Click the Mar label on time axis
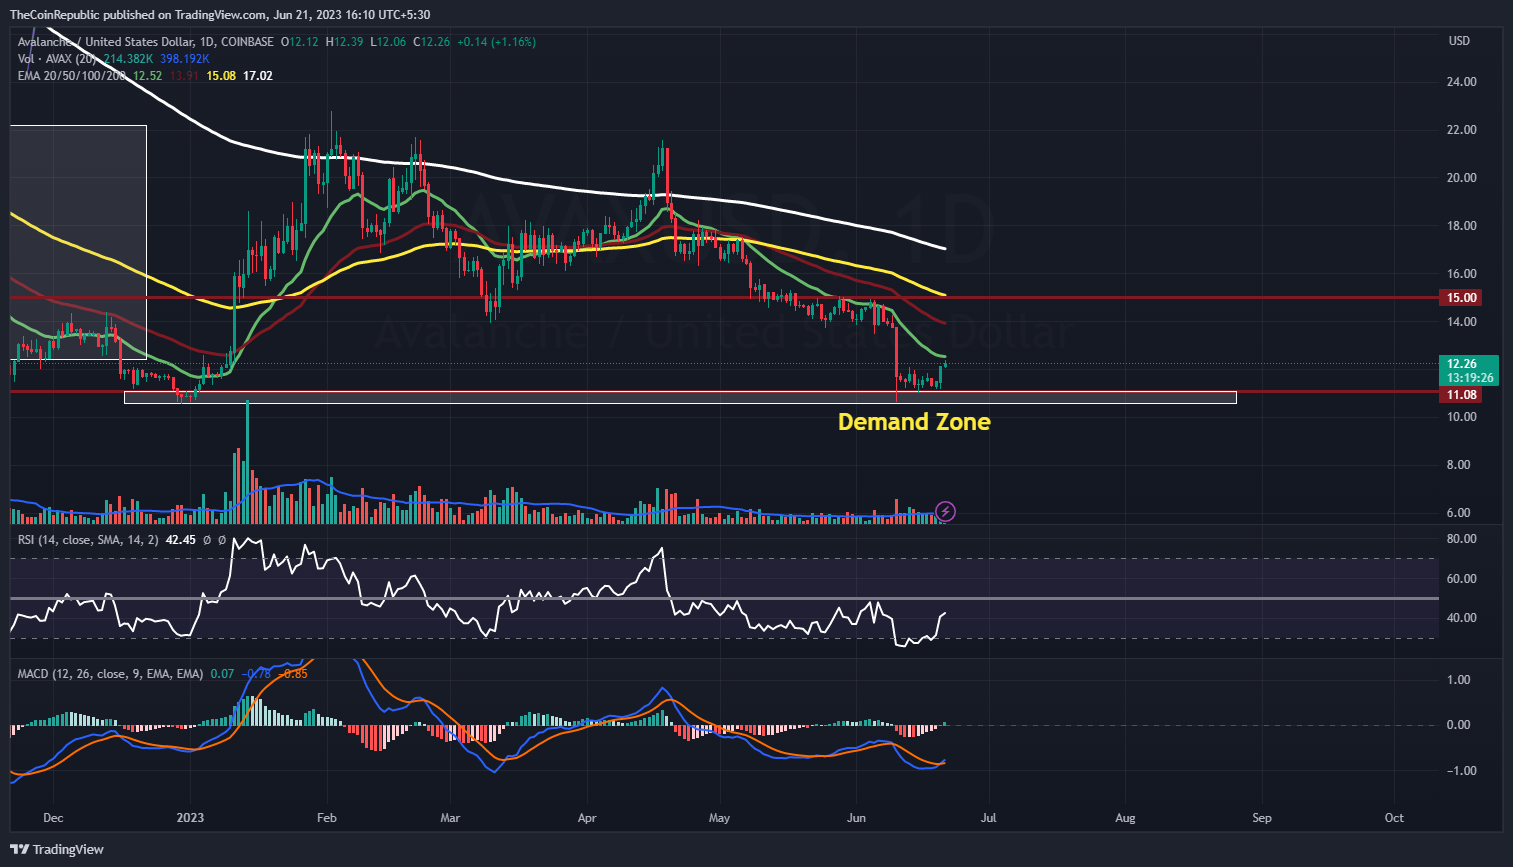The image size is (1513, 867). click(451, 818)
